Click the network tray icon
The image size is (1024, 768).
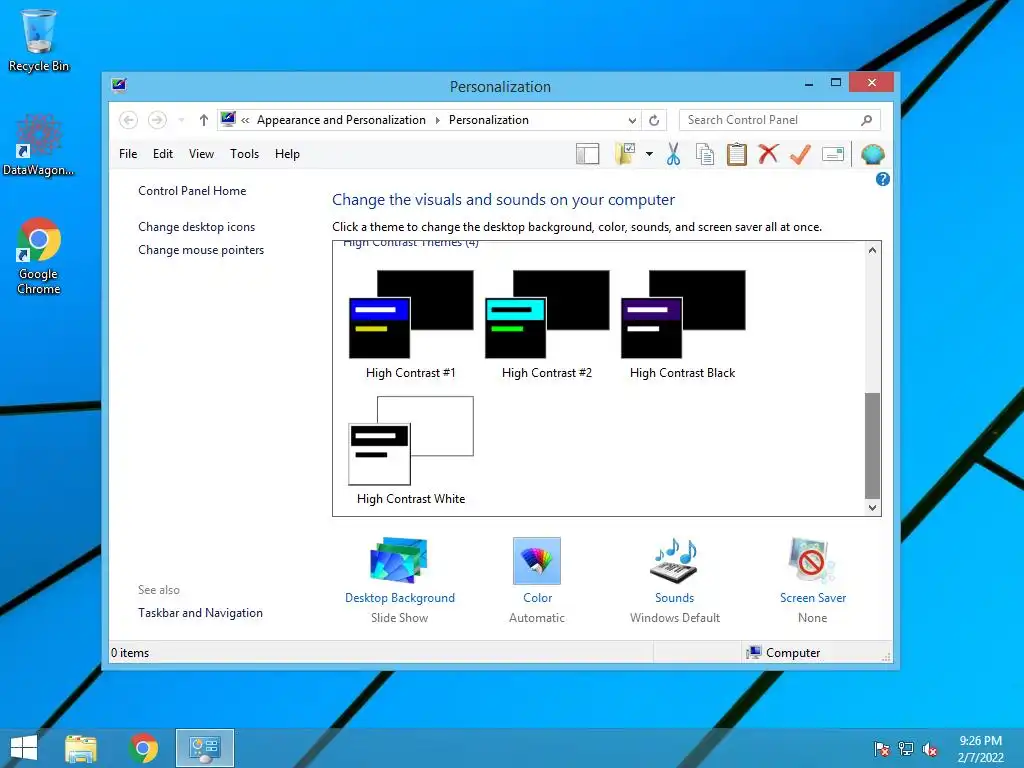pyautogui.click(x=906, y=749)
